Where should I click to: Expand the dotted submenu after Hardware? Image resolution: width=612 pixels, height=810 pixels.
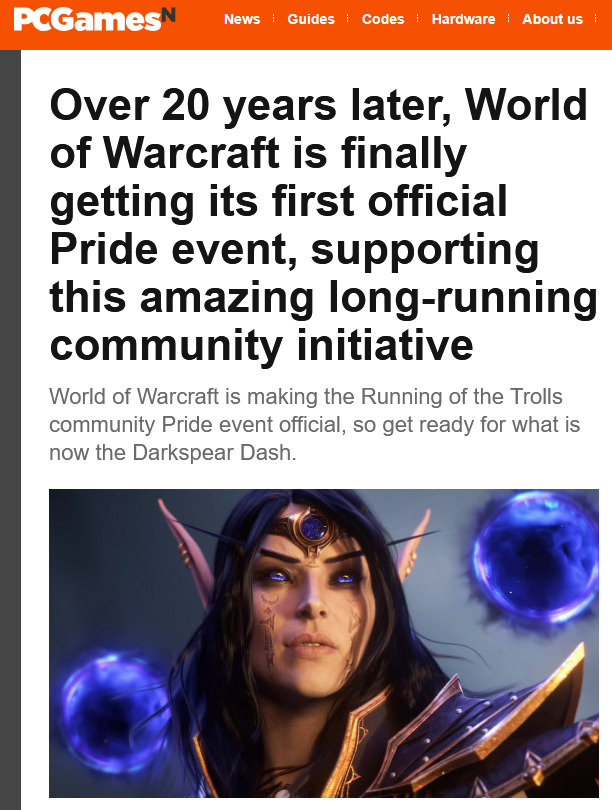pyautogui.click(x=509, y=19)
